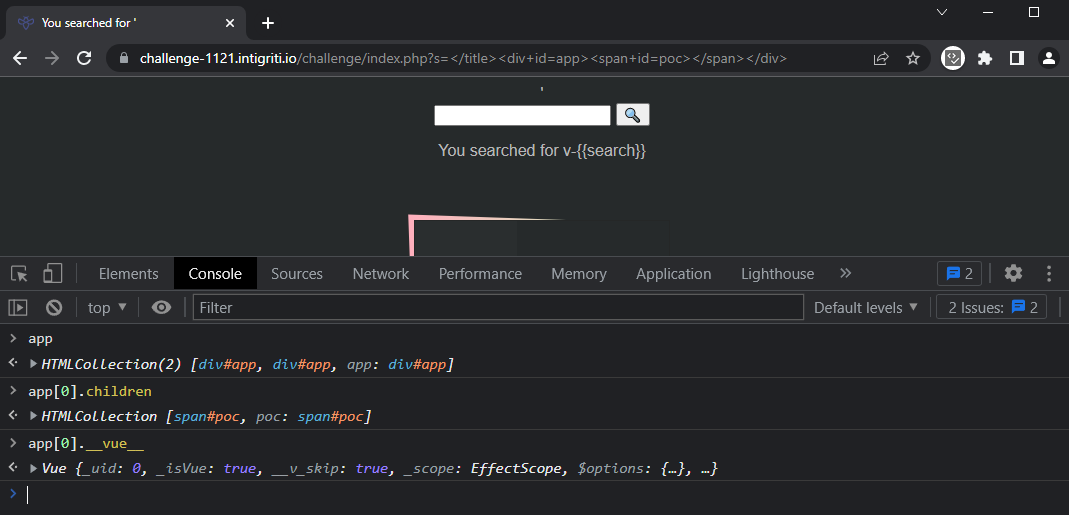
Task: Open DevTools three-dot customize menu
Action: point(1049,273)
